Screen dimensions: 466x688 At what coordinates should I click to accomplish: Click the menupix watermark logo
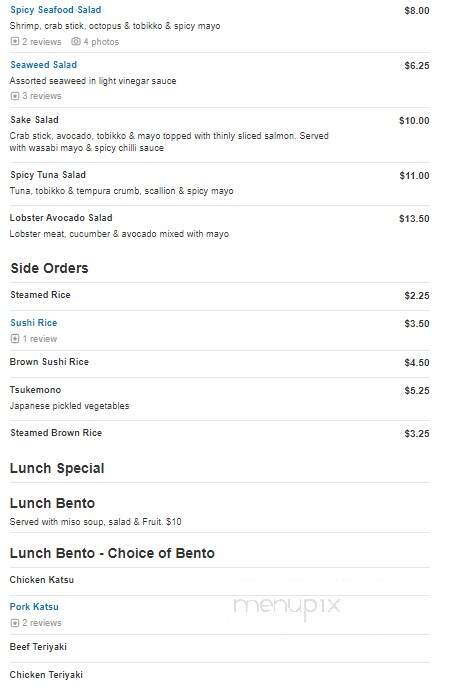pyautogui.click(x=287, y=606)
